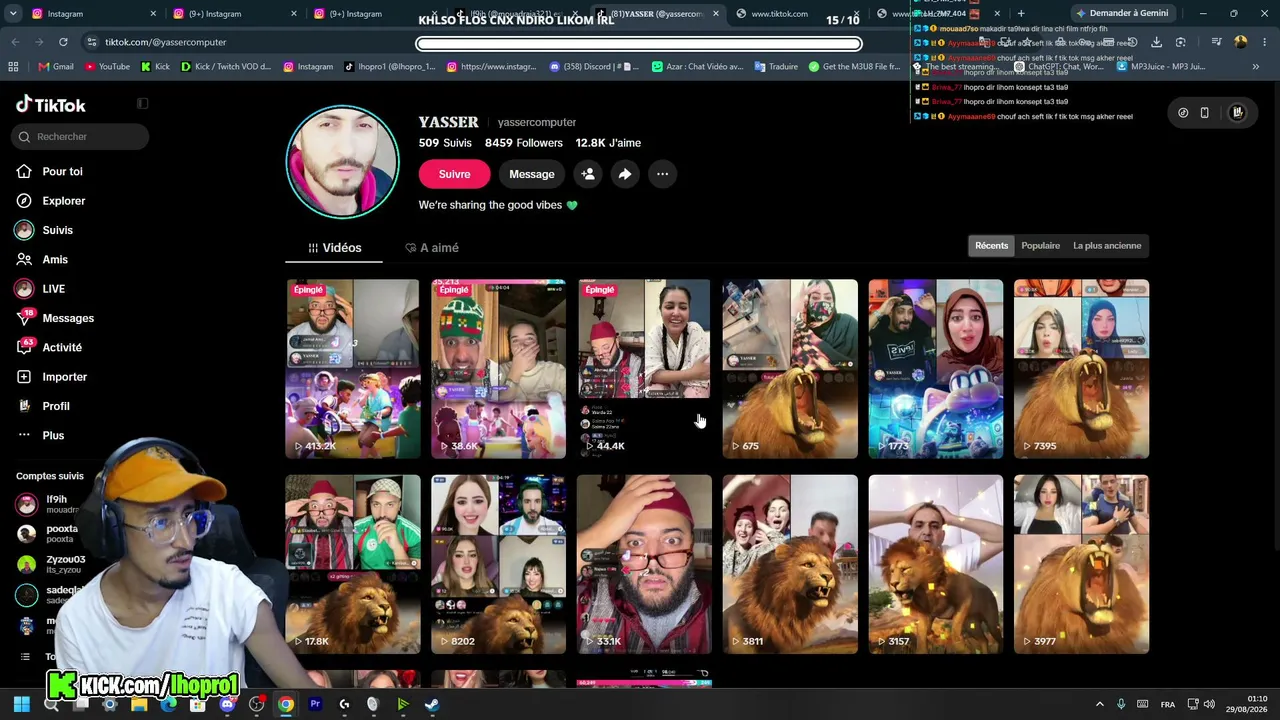The height and width of the screenshot is (720, 1280).
Task: Open the YouTube bookmark
Action: (108, 67)
